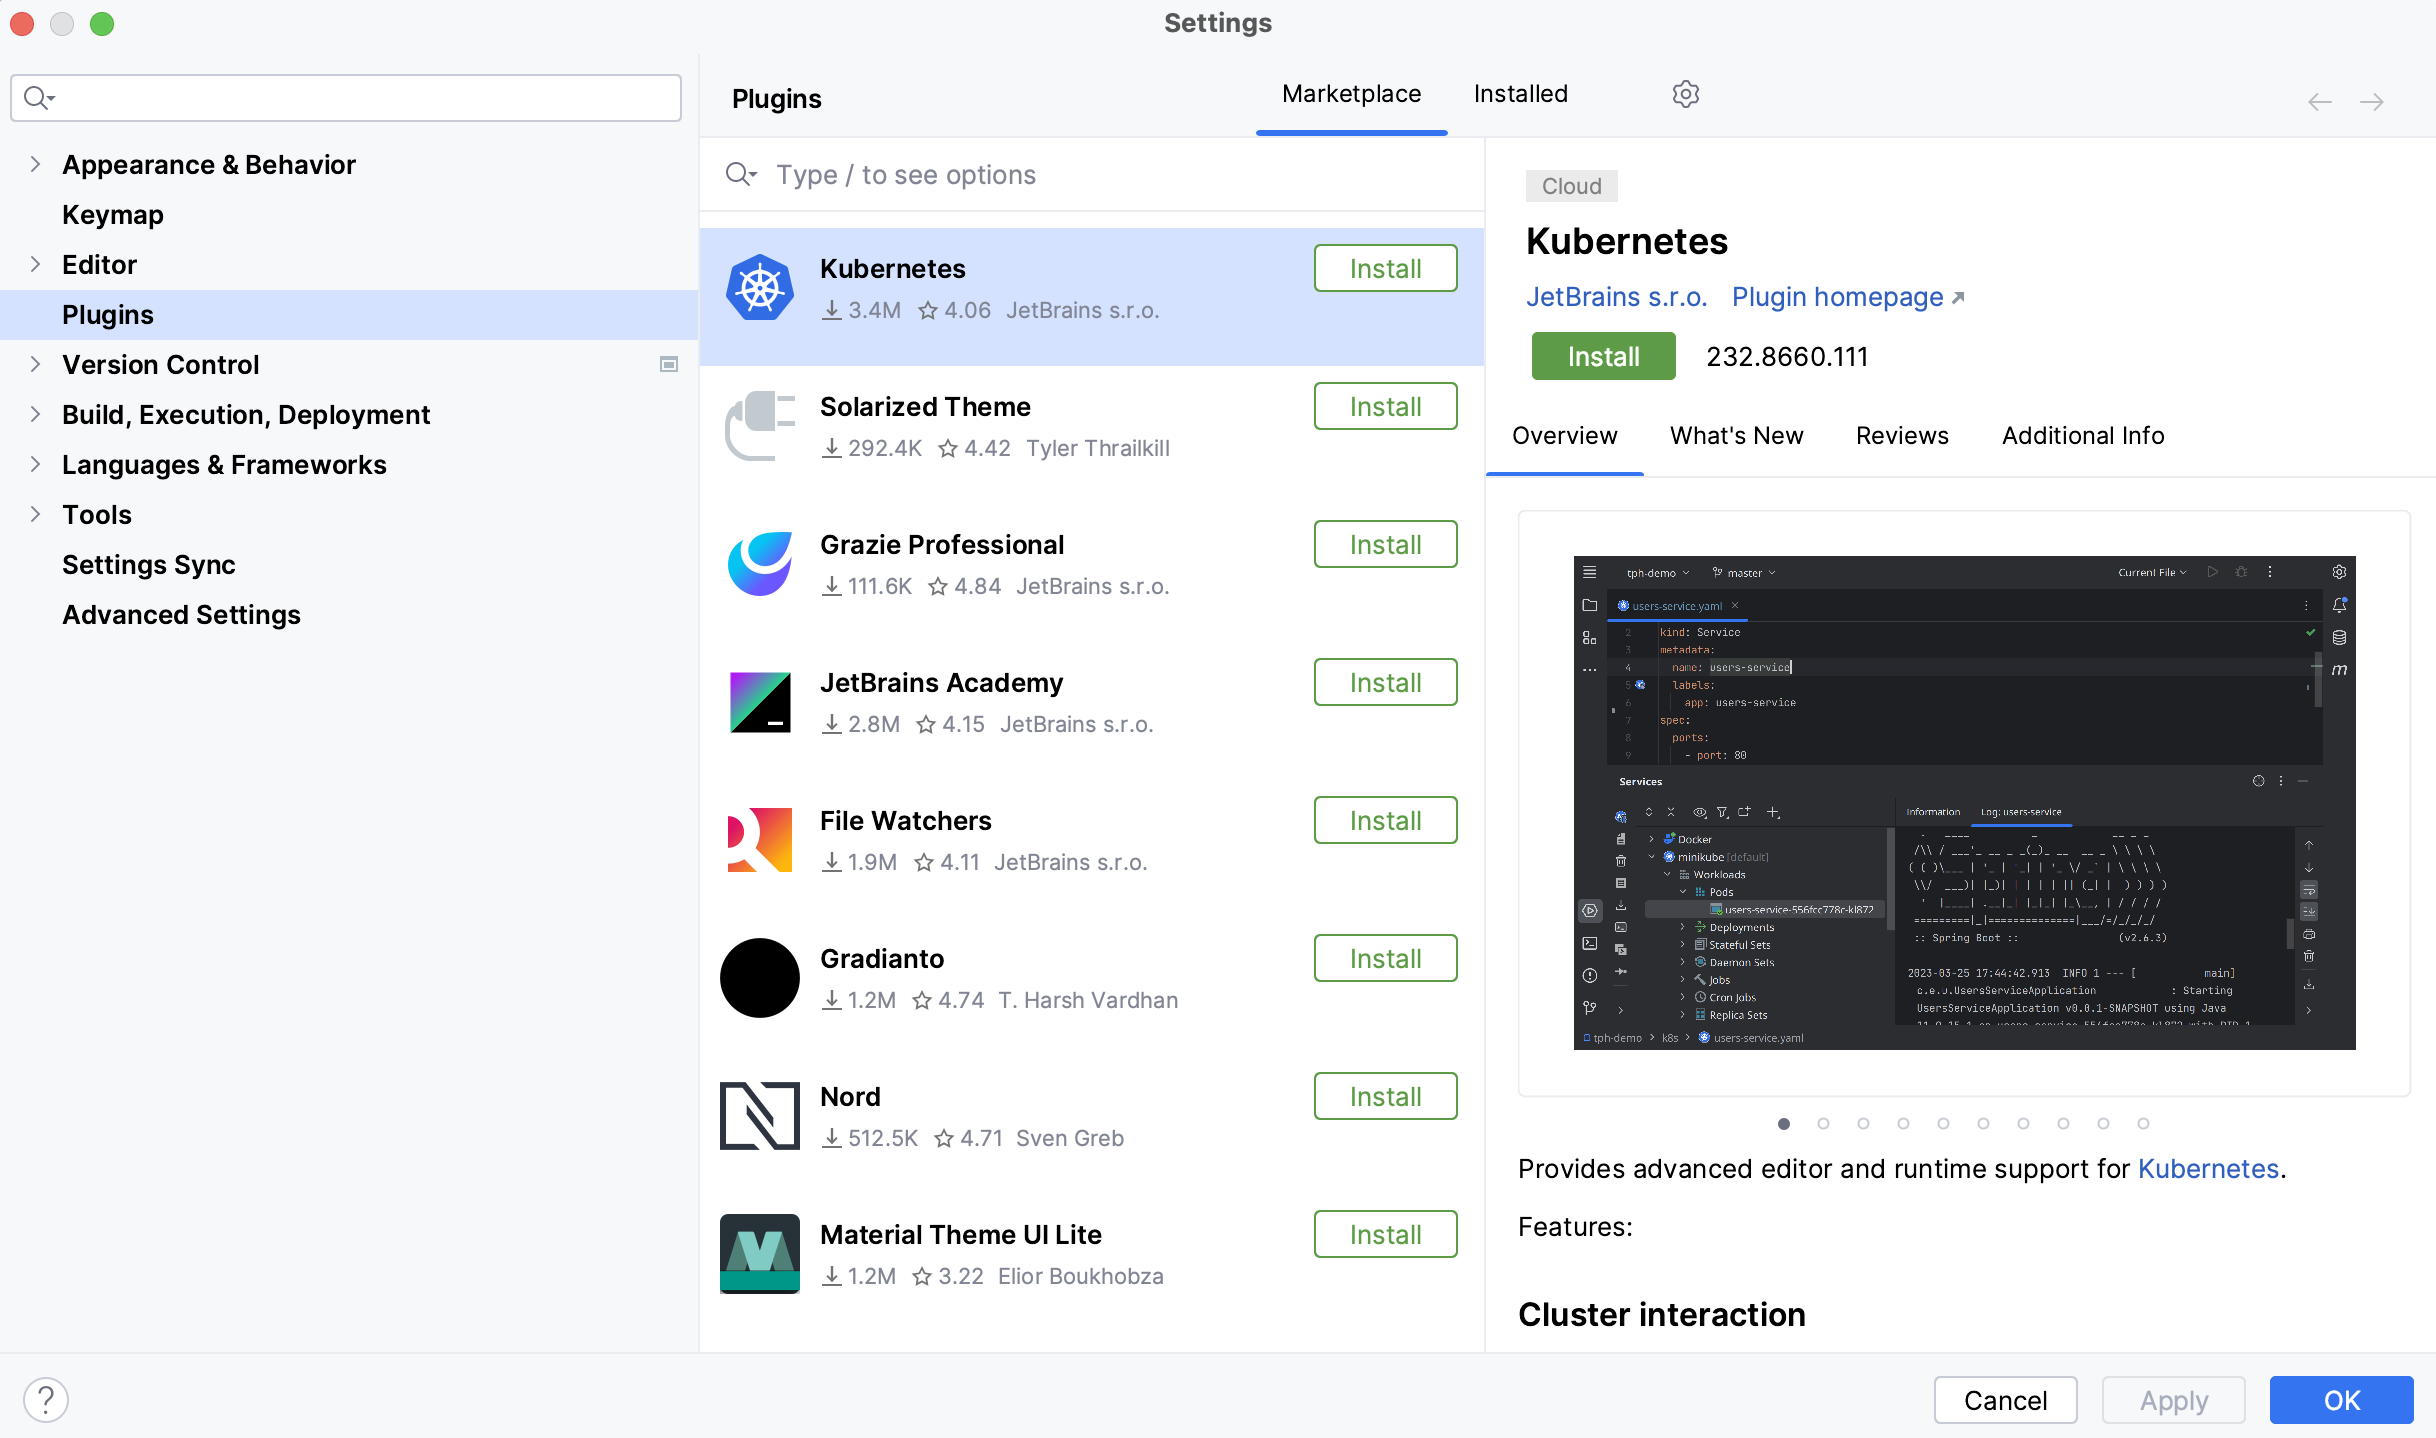
Task: Click the Nord plugin icon
Action: point(758,1114)
